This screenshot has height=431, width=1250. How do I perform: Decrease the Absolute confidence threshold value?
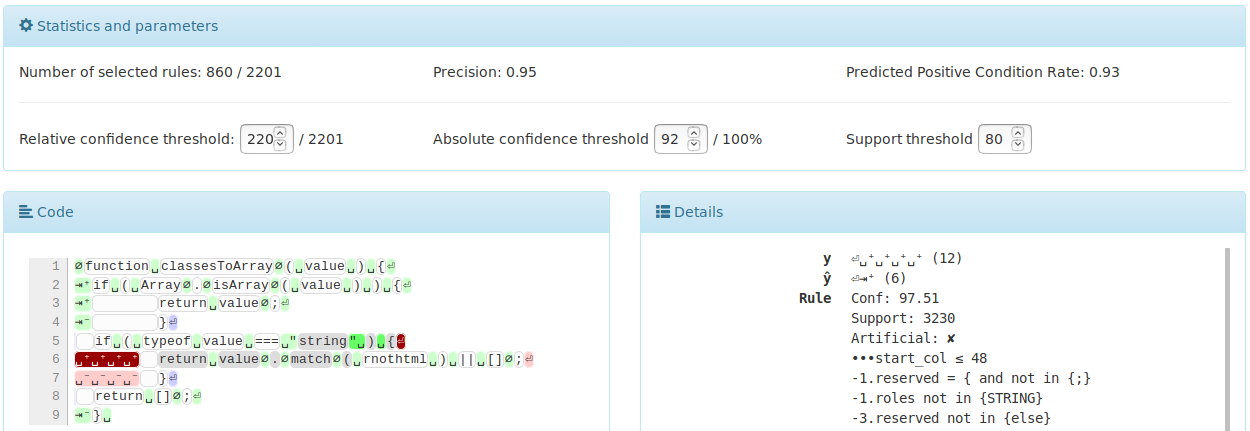tap(696, 145)
